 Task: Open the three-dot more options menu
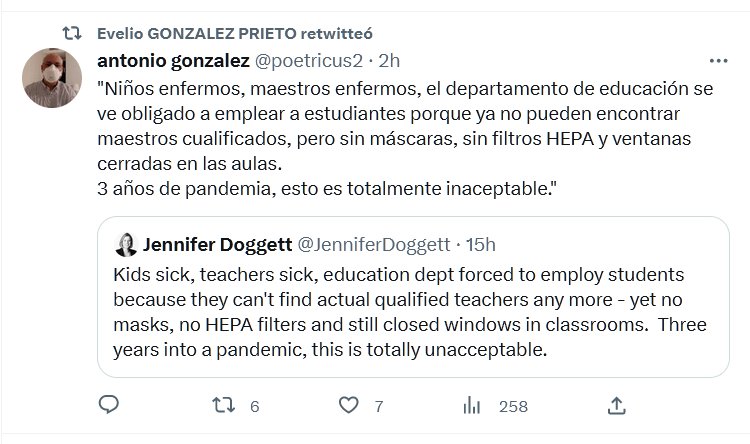point(718,60)
